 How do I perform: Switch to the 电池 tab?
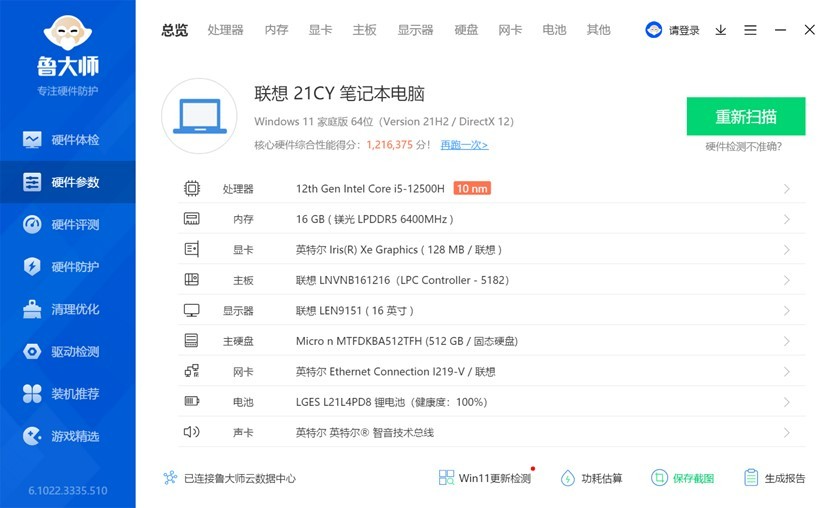point(554,30)
